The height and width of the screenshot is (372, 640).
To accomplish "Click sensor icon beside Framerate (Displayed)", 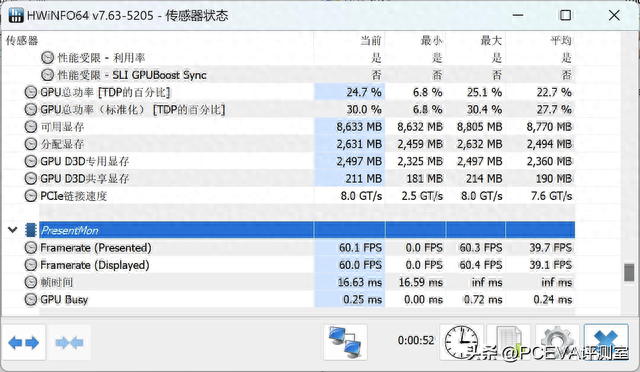I will 31,265.
